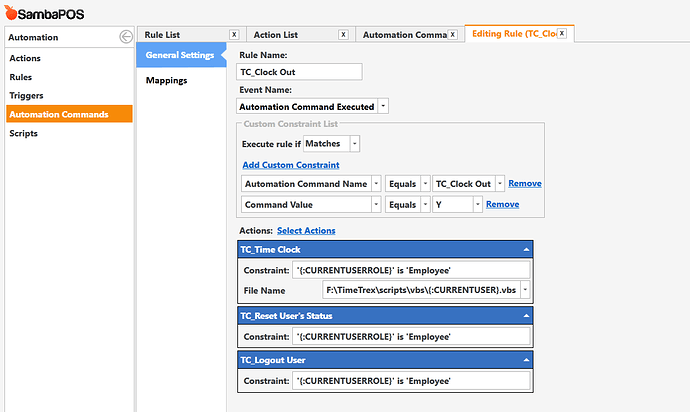Click the Add Custom Constraint link

point(291,165)
